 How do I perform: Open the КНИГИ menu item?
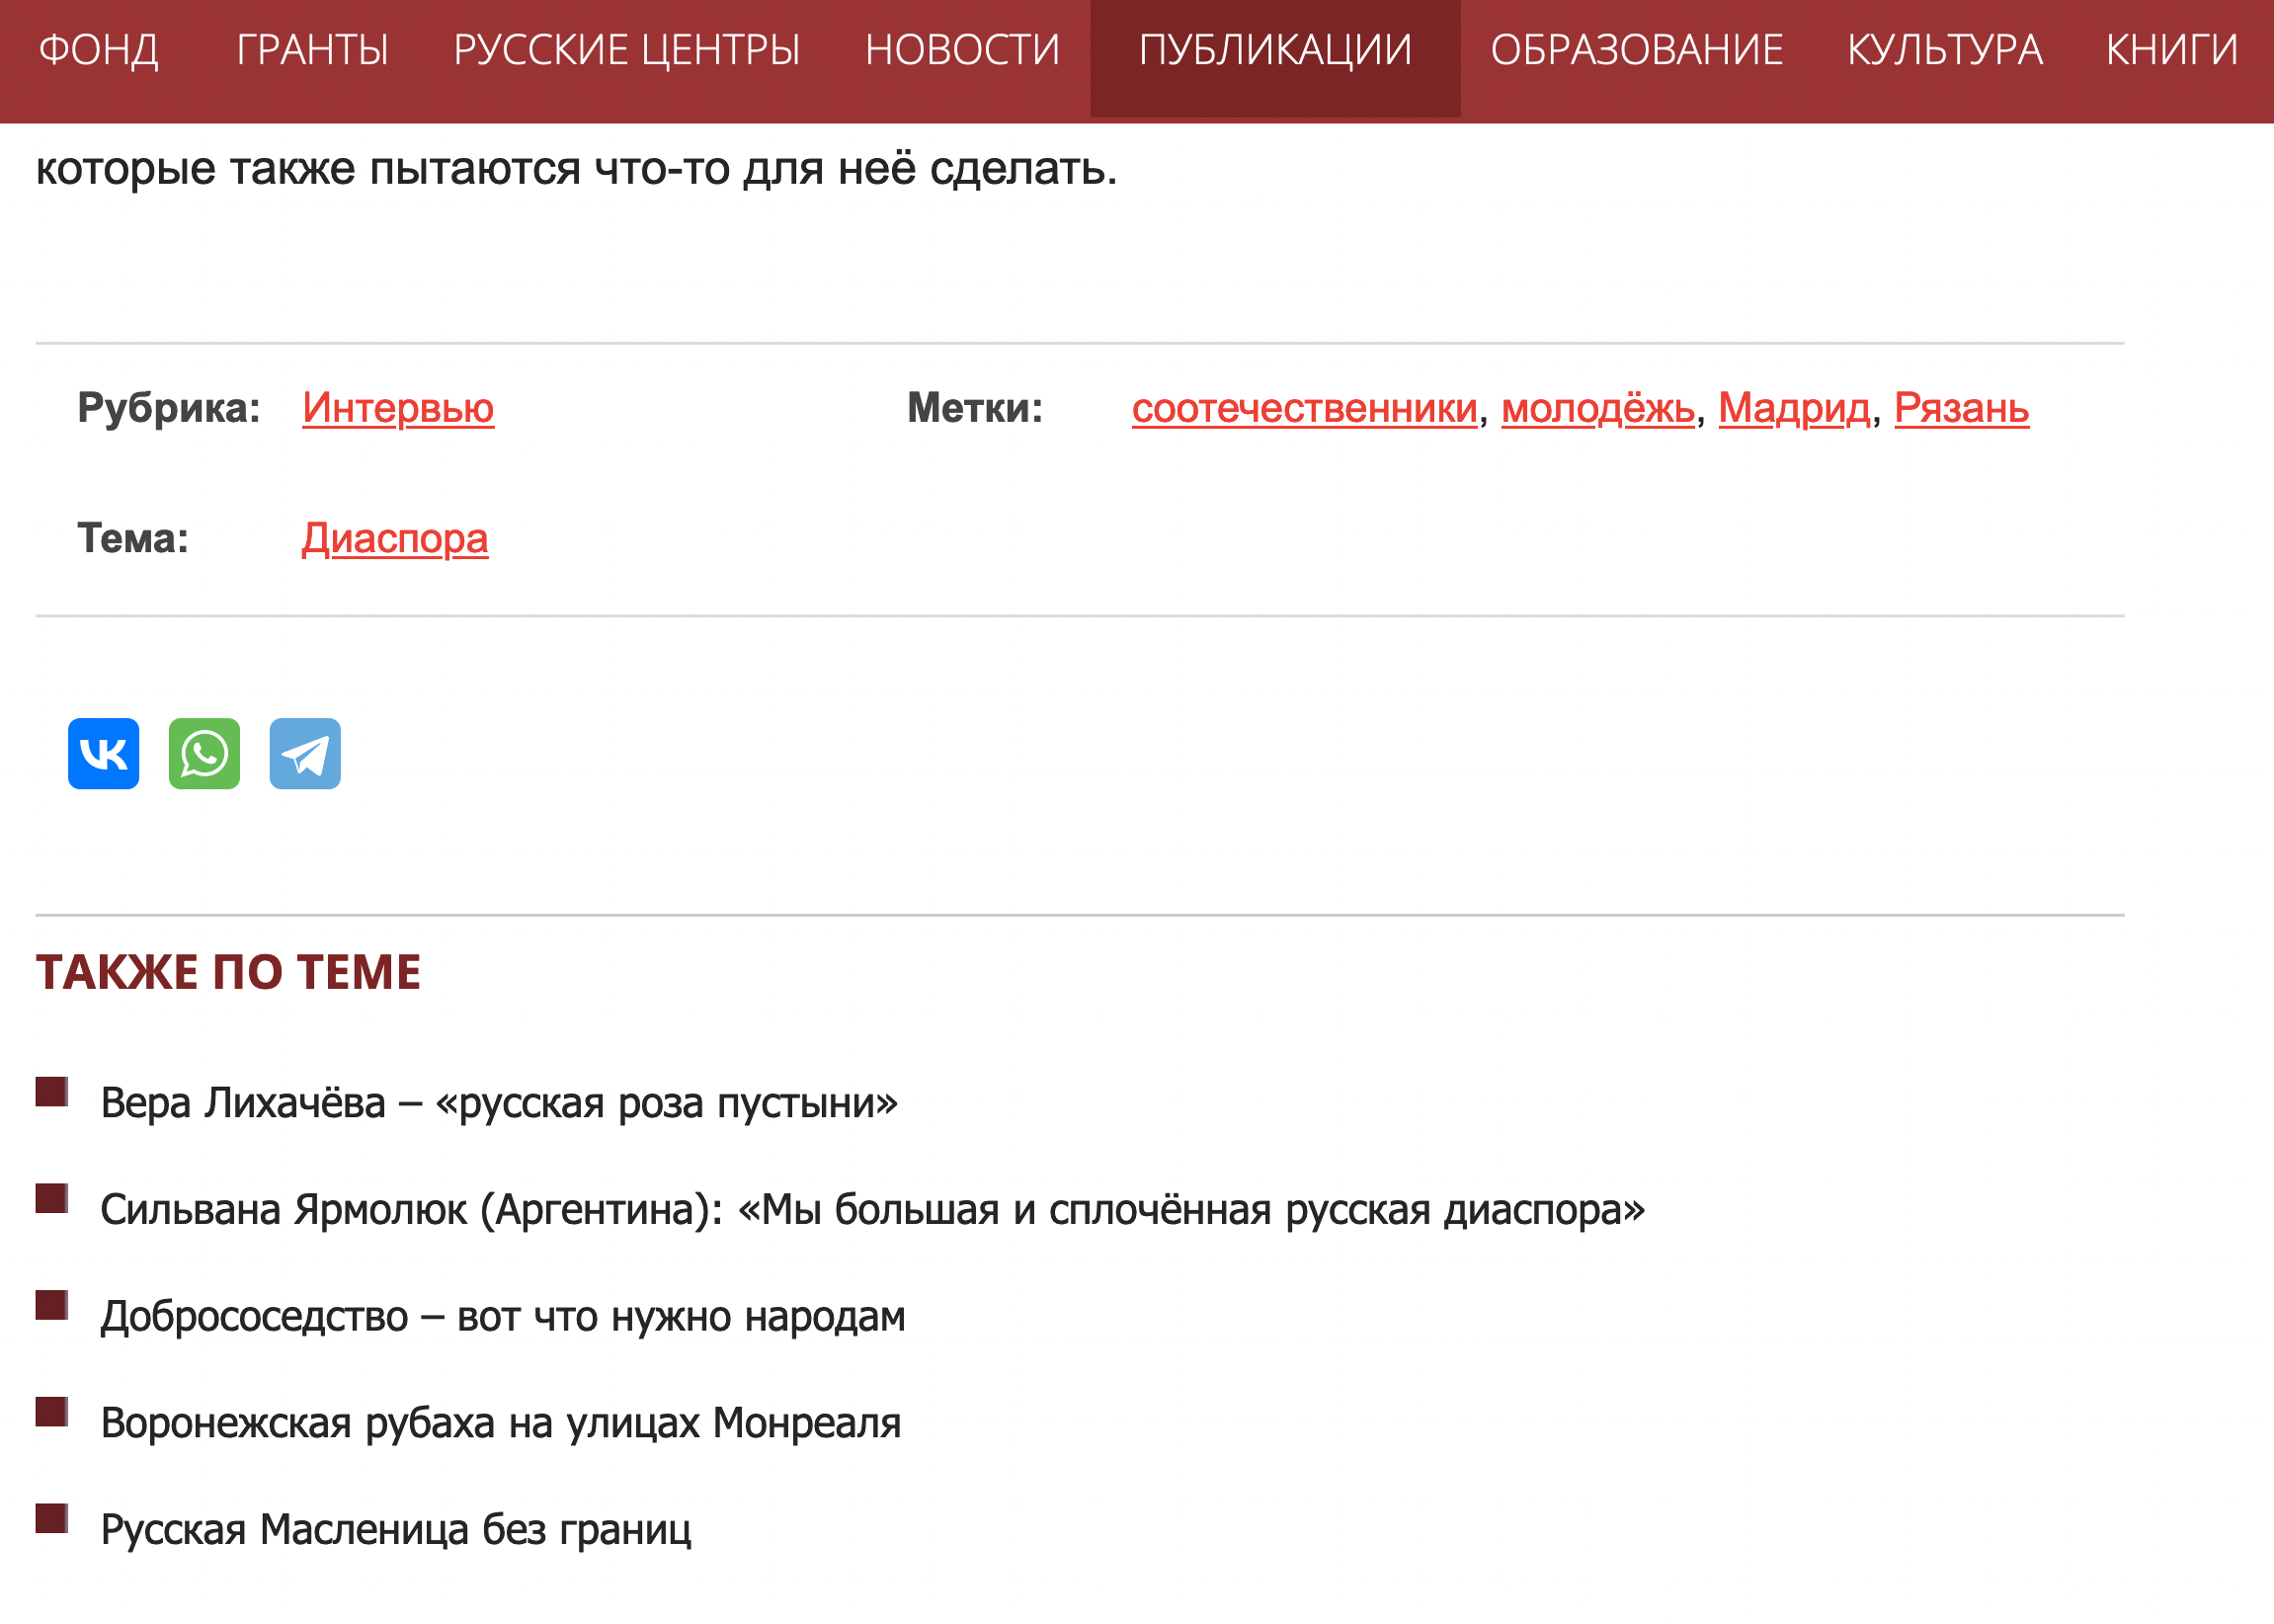click(x=2171, y=50)
